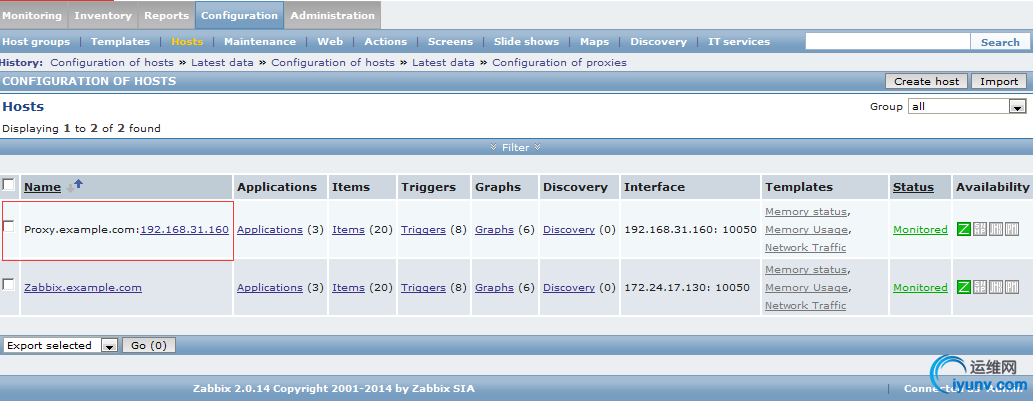Check the Proxy.example.com host checkbox

pyautogui.click(x=9, y=227)
